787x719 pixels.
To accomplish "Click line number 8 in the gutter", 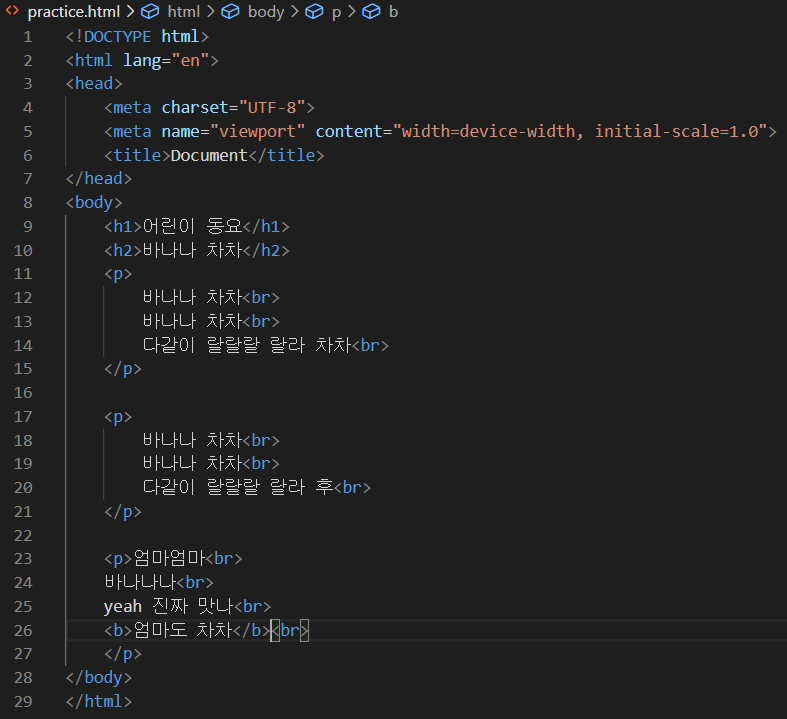I will pos(28,203).
